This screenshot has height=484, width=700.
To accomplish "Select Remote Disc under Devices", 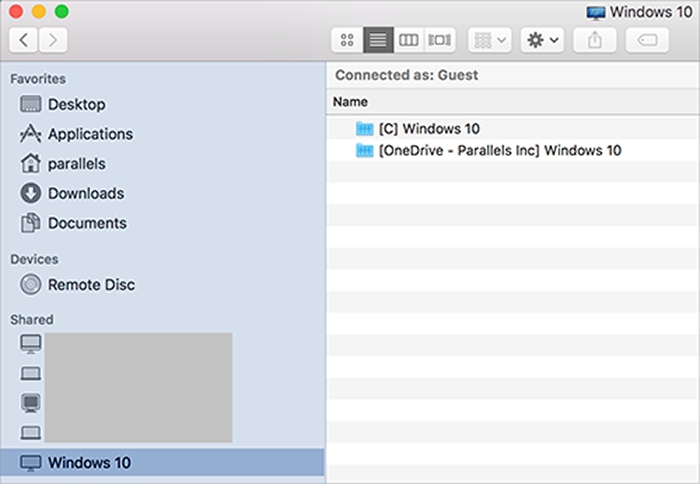I will tap(91, 285).
